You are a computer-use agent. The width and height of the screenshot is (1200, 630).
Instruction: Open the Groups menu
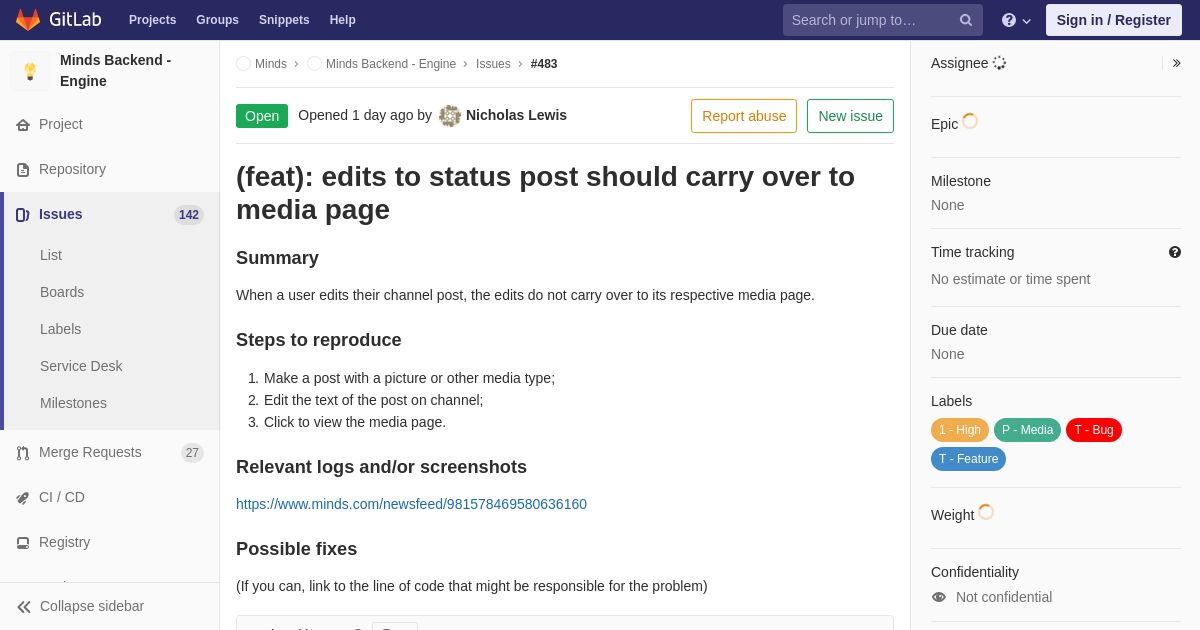click(x=217, y=20)
